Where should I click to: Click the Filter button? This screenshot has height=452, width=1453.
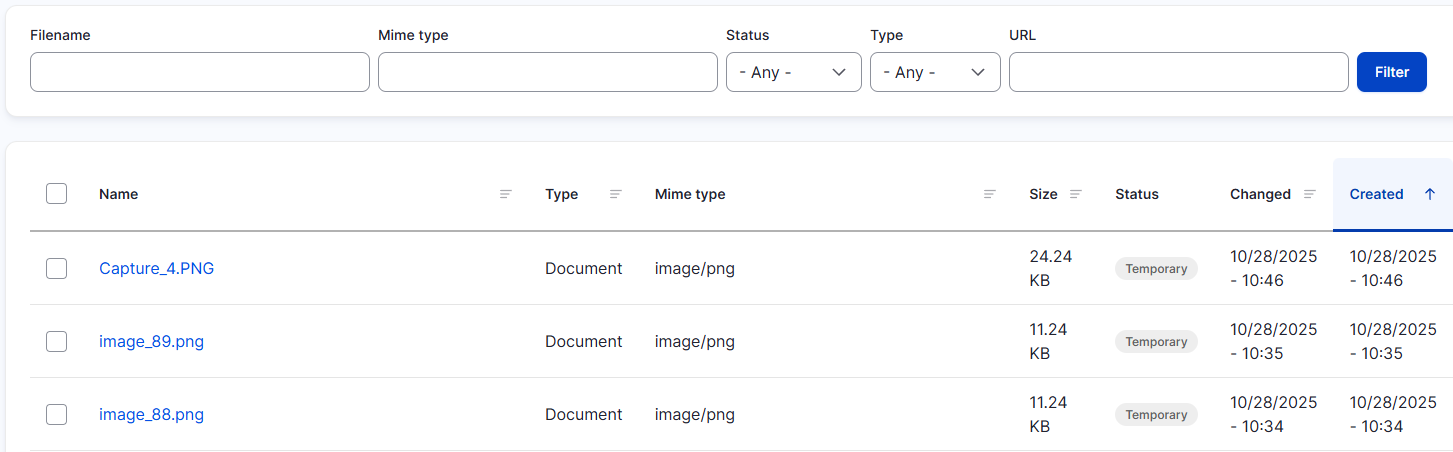(x=1392, y=72)
